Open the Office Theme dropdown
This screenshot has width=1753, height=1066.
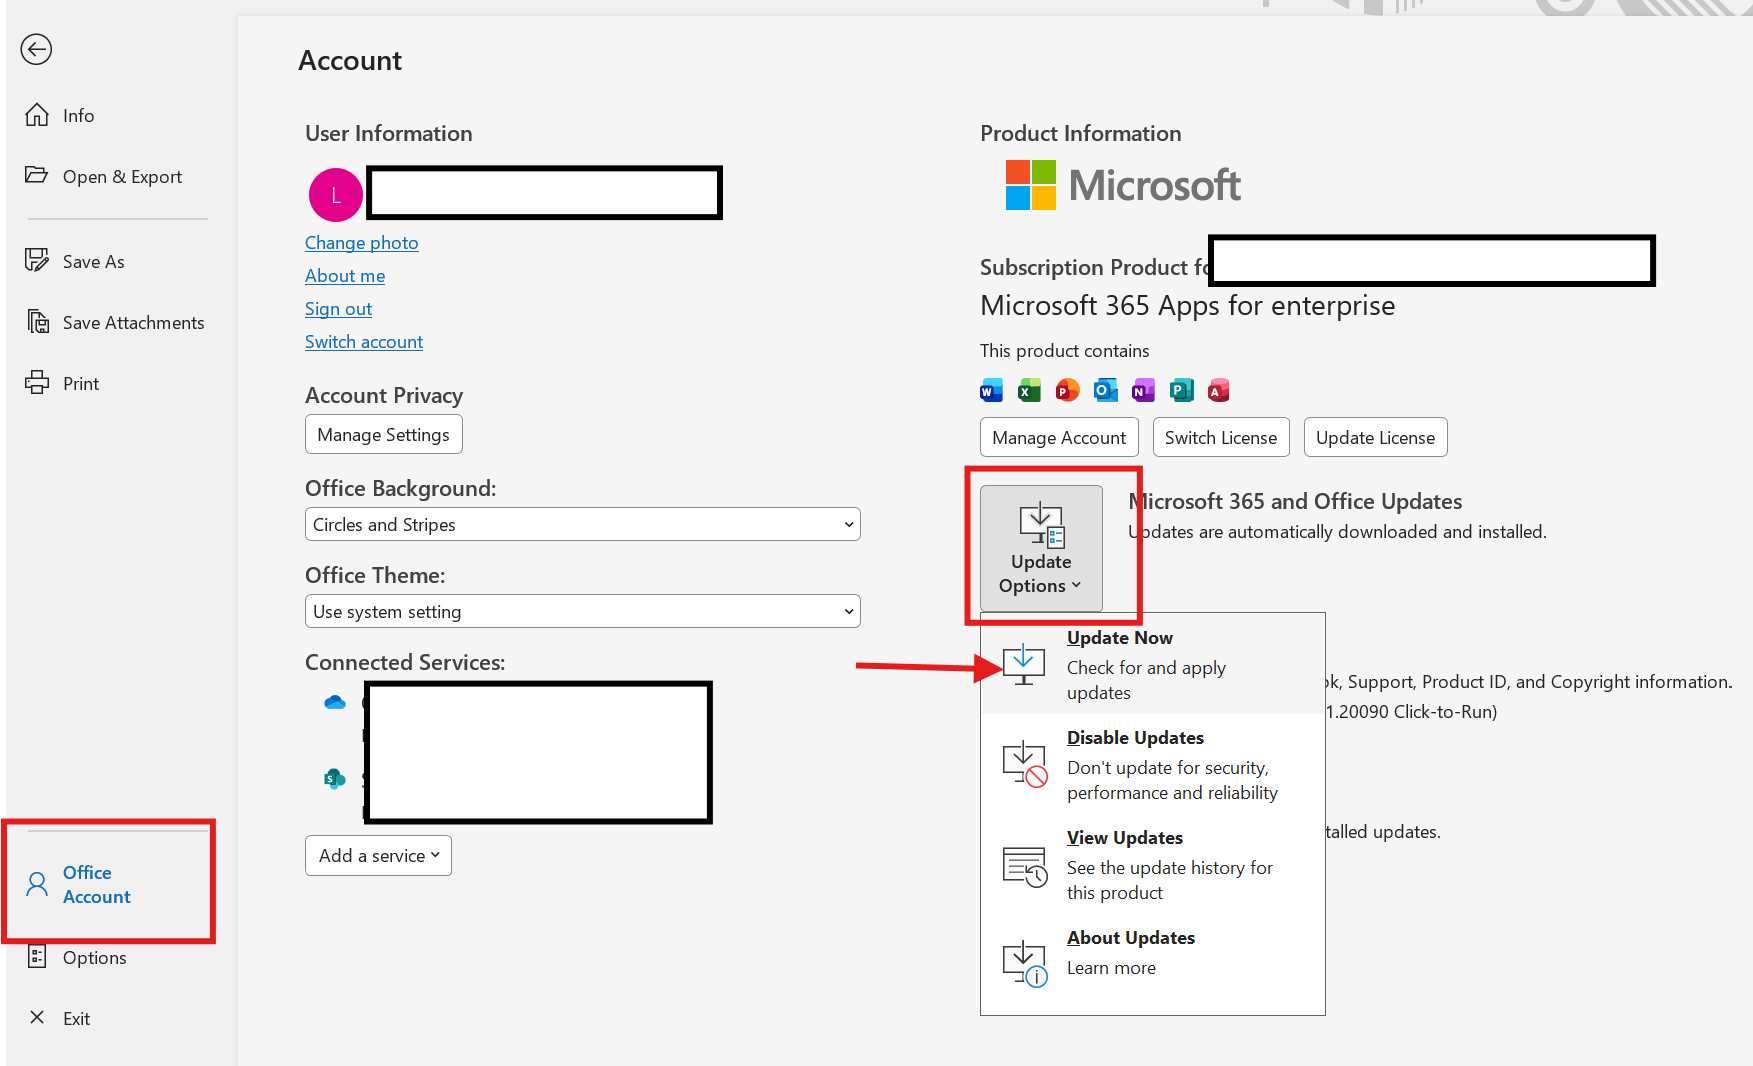(x=582, y=611)
